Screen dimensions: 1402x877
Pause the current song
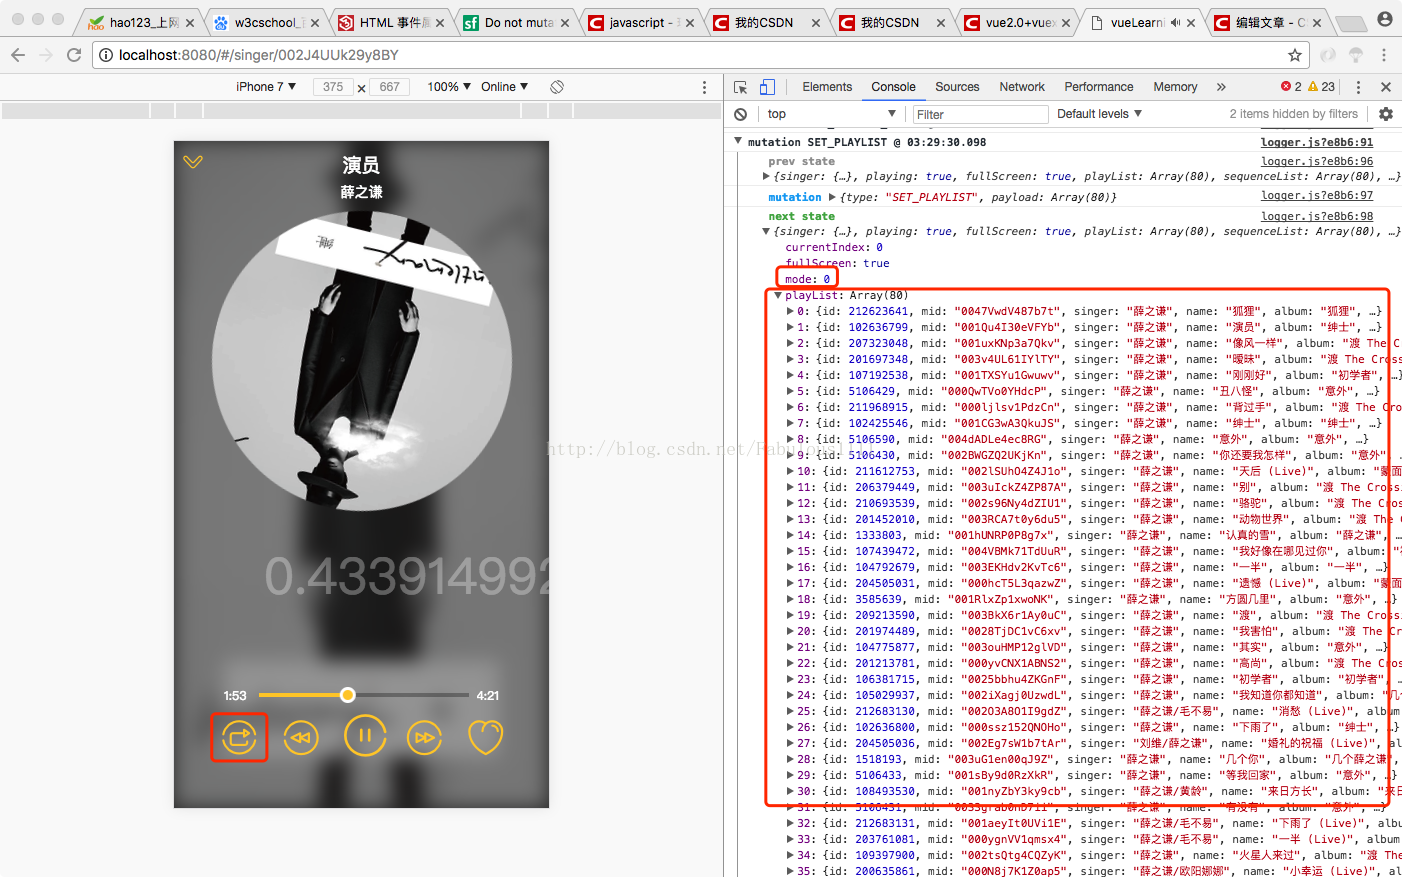365,737
